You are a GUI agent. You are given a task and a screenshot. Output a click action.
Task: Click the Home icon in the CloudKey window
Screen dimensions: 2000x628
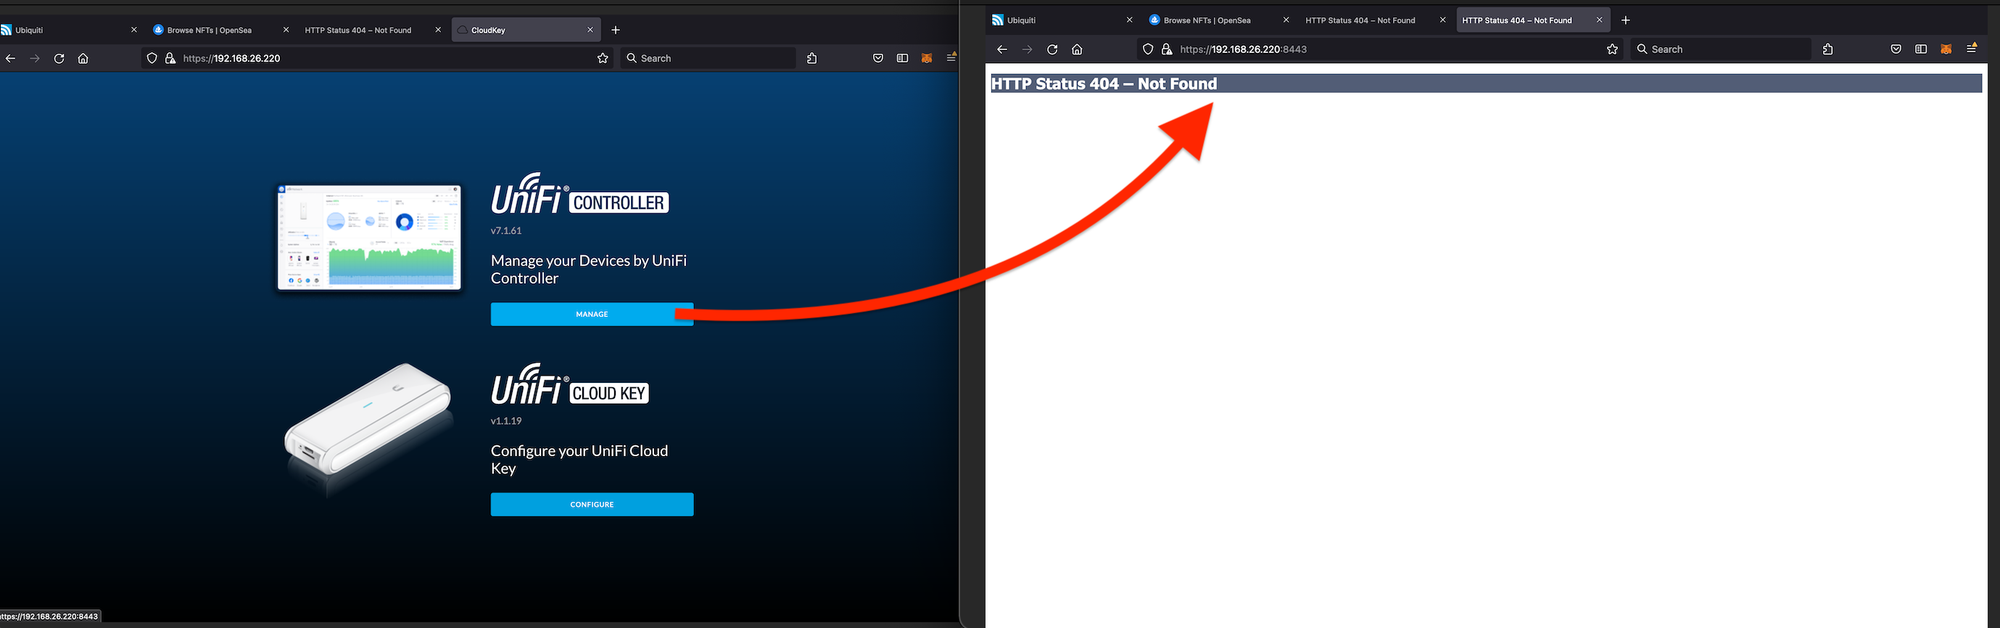[x=83, y=58]
